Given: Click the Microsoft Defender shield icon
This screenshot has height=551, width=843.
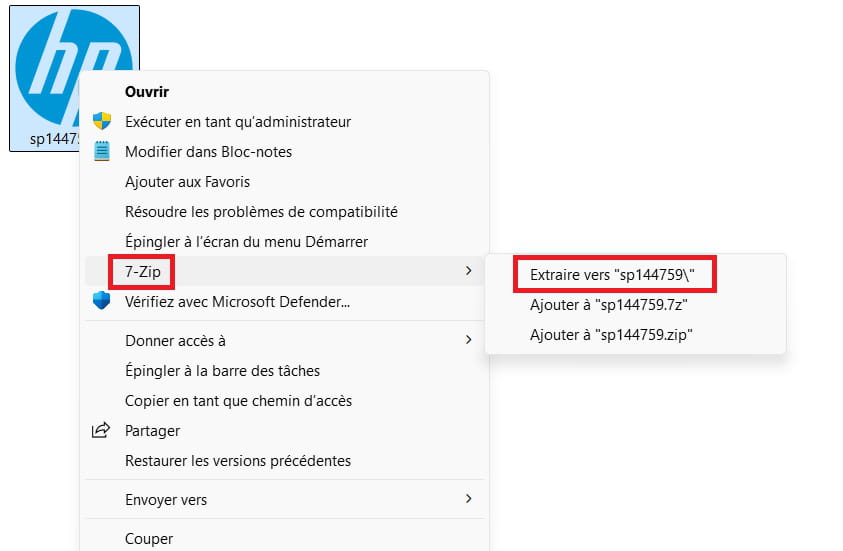Looking at the screenshot, I should coord(101,301).
